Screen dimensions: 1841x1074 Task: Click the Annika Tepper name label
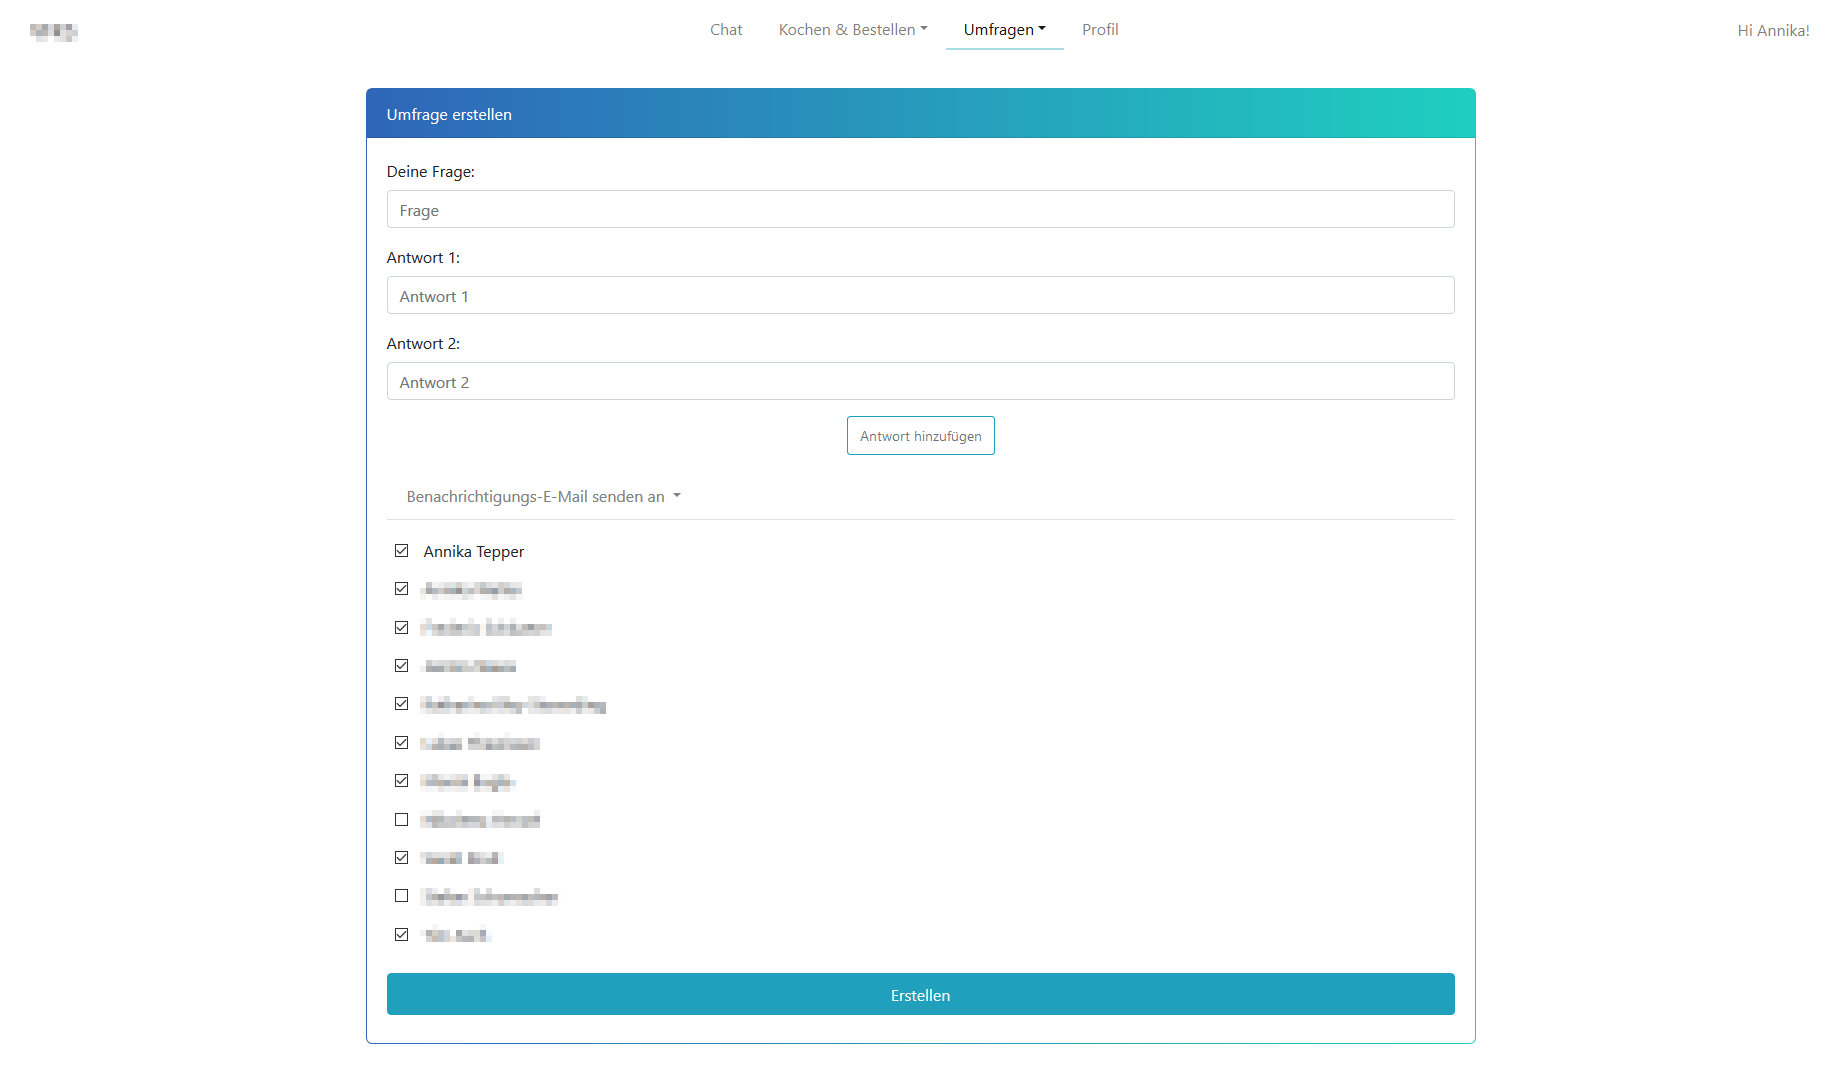click(474, 552)
